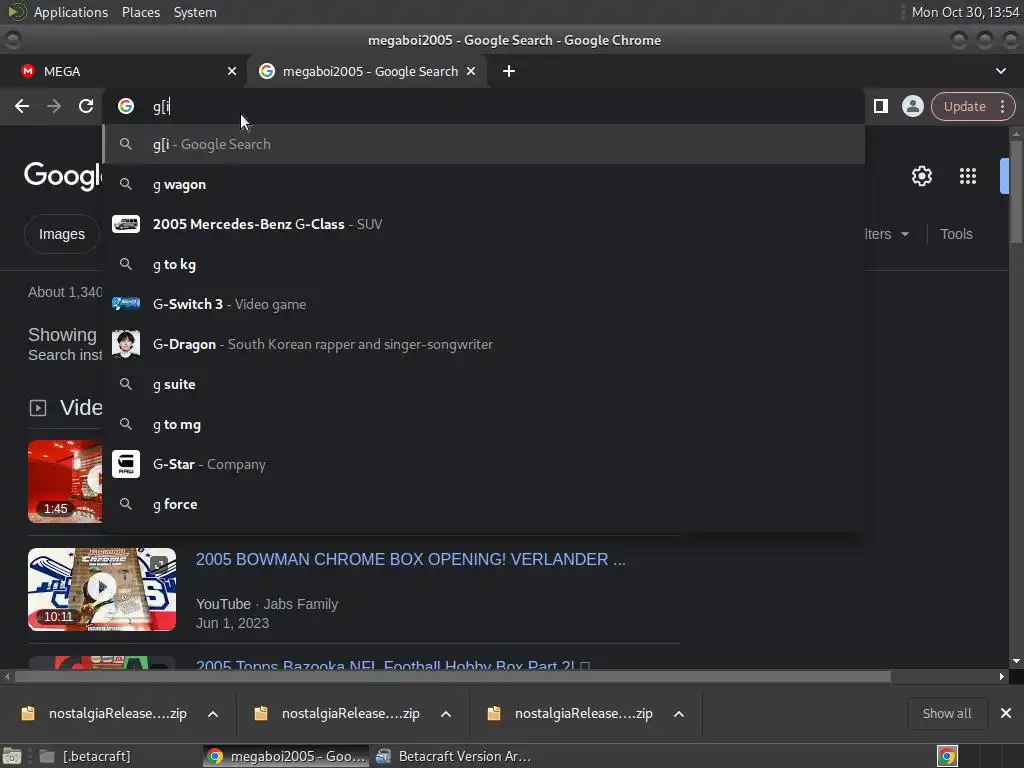1024x768 pixels.
Task: Open the Google apps grid
Action: click(x=968, y=176)
